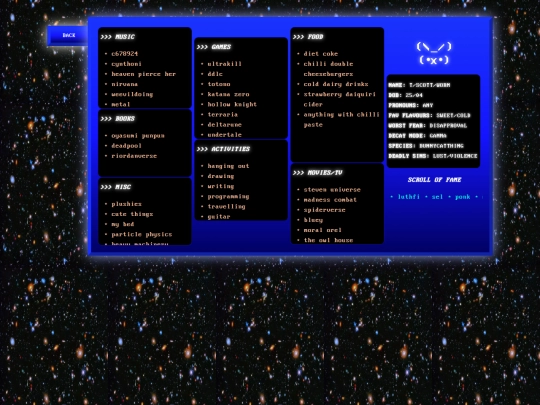Select 'undertale' in the games list
This screenshot has height=405, width=540.
tap(225, 135)
